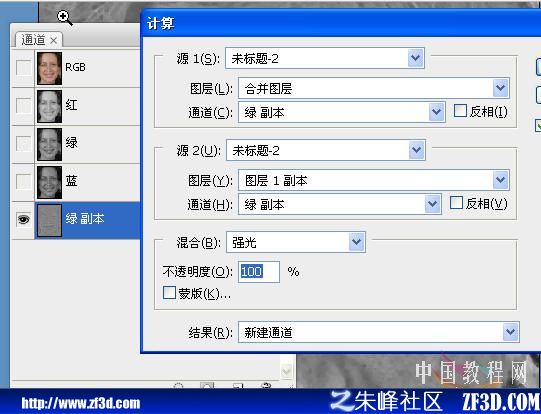Viewport: 541px width, 414px height.
Task: Select the RGB channel thumbnail
Action: (x=49, y=68)
